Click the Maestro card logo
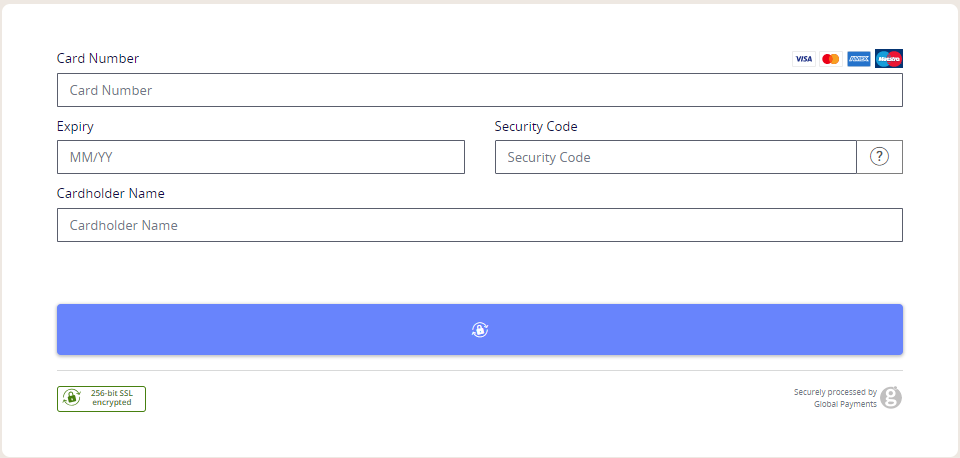 (x=889, y=59)
